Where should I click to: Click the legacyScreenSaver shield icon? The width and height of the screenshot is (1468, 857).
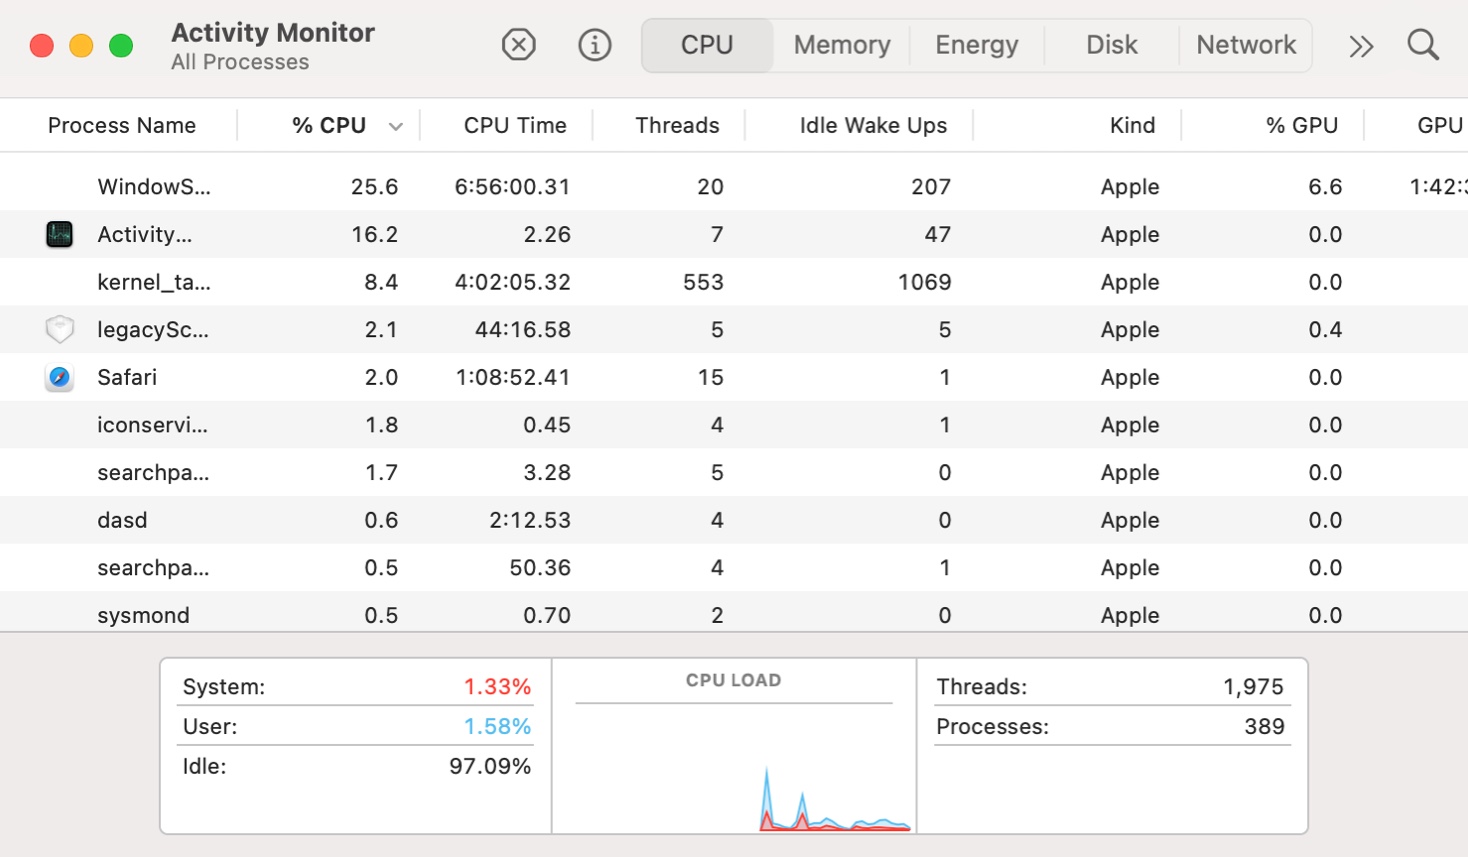click(59, 329)
